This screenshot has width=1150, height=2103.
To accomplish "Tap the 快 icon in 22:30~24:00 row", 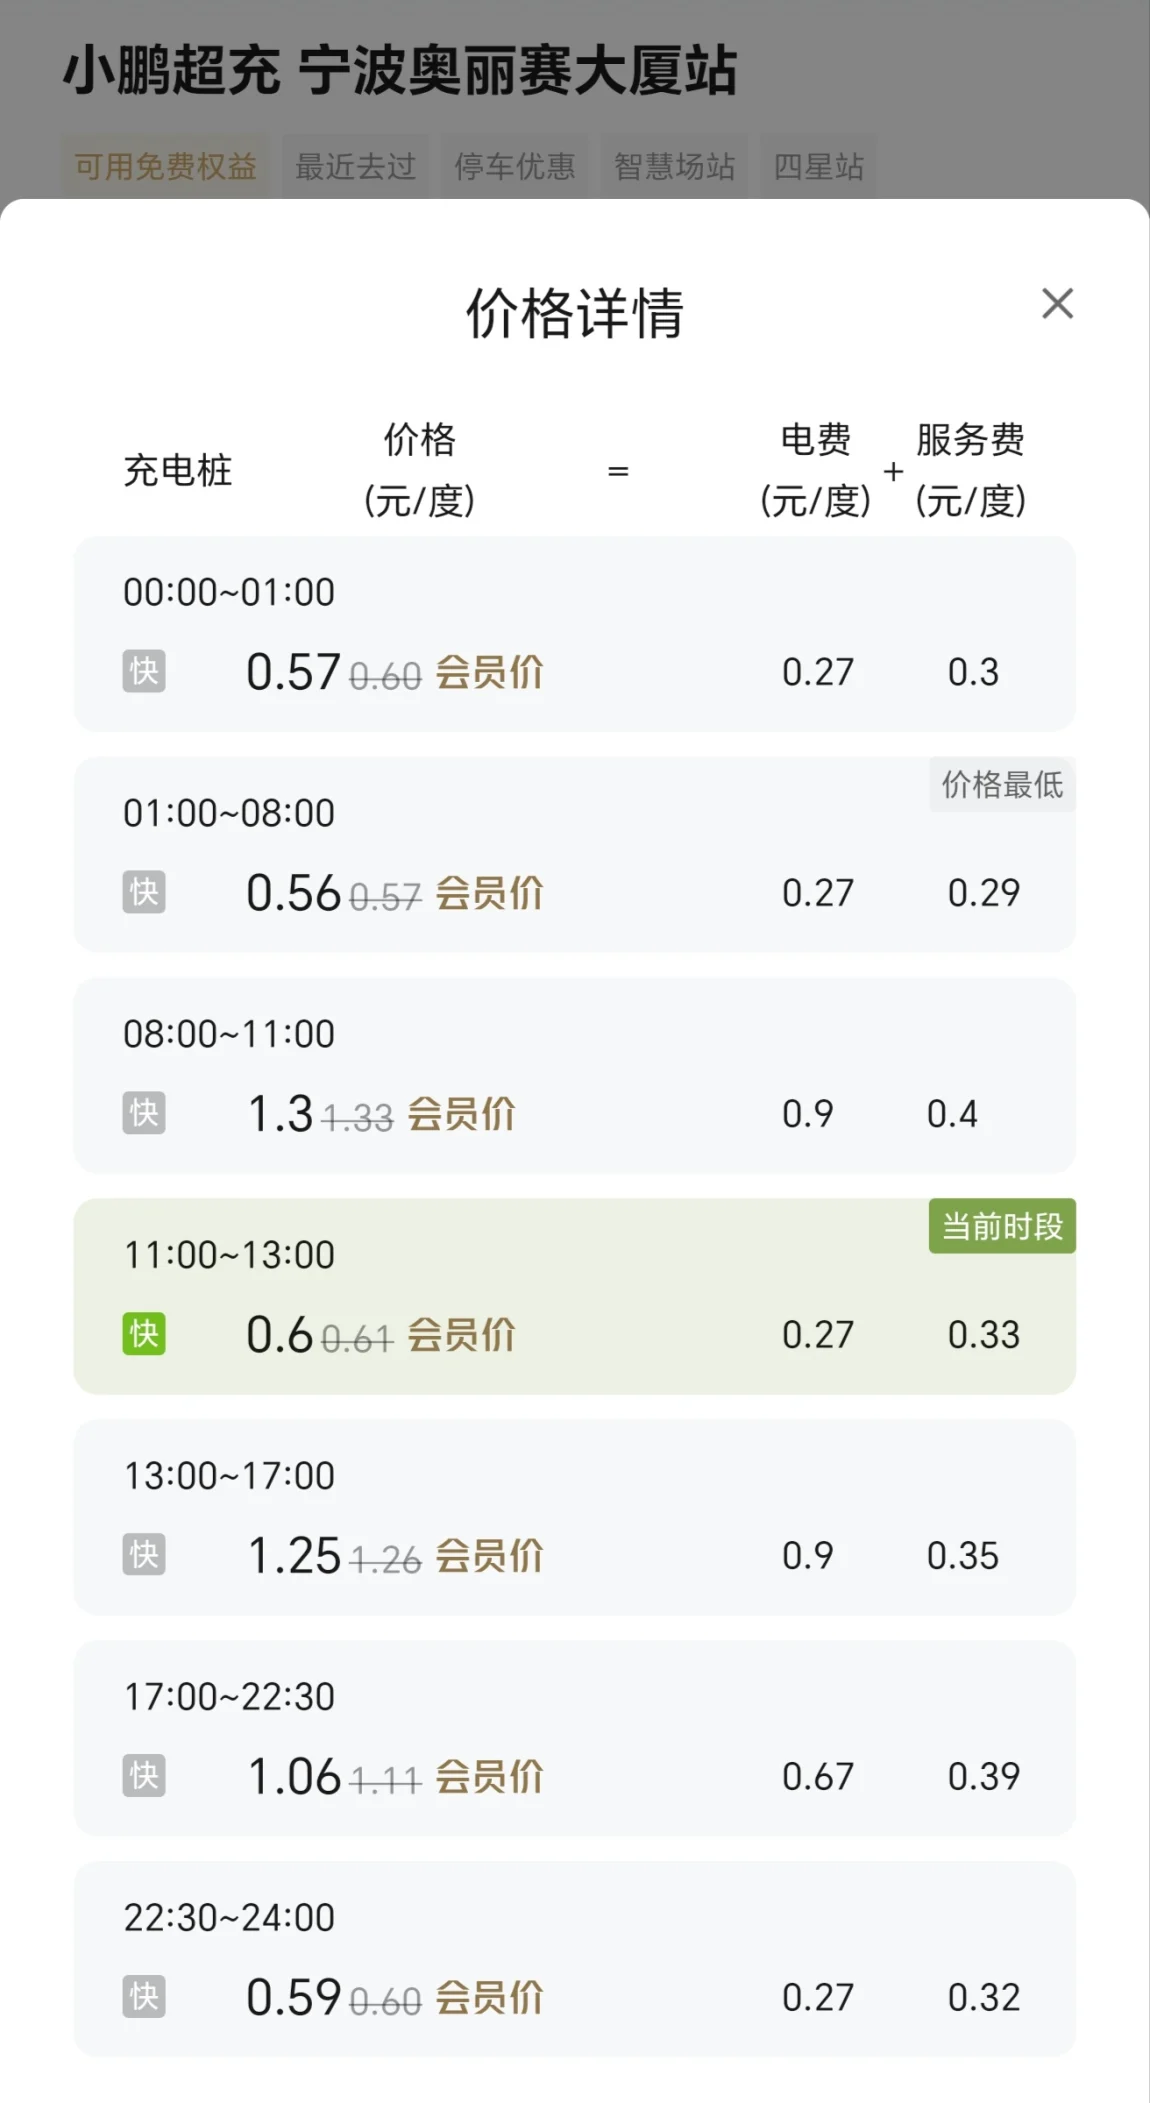I will point(144,1997).
